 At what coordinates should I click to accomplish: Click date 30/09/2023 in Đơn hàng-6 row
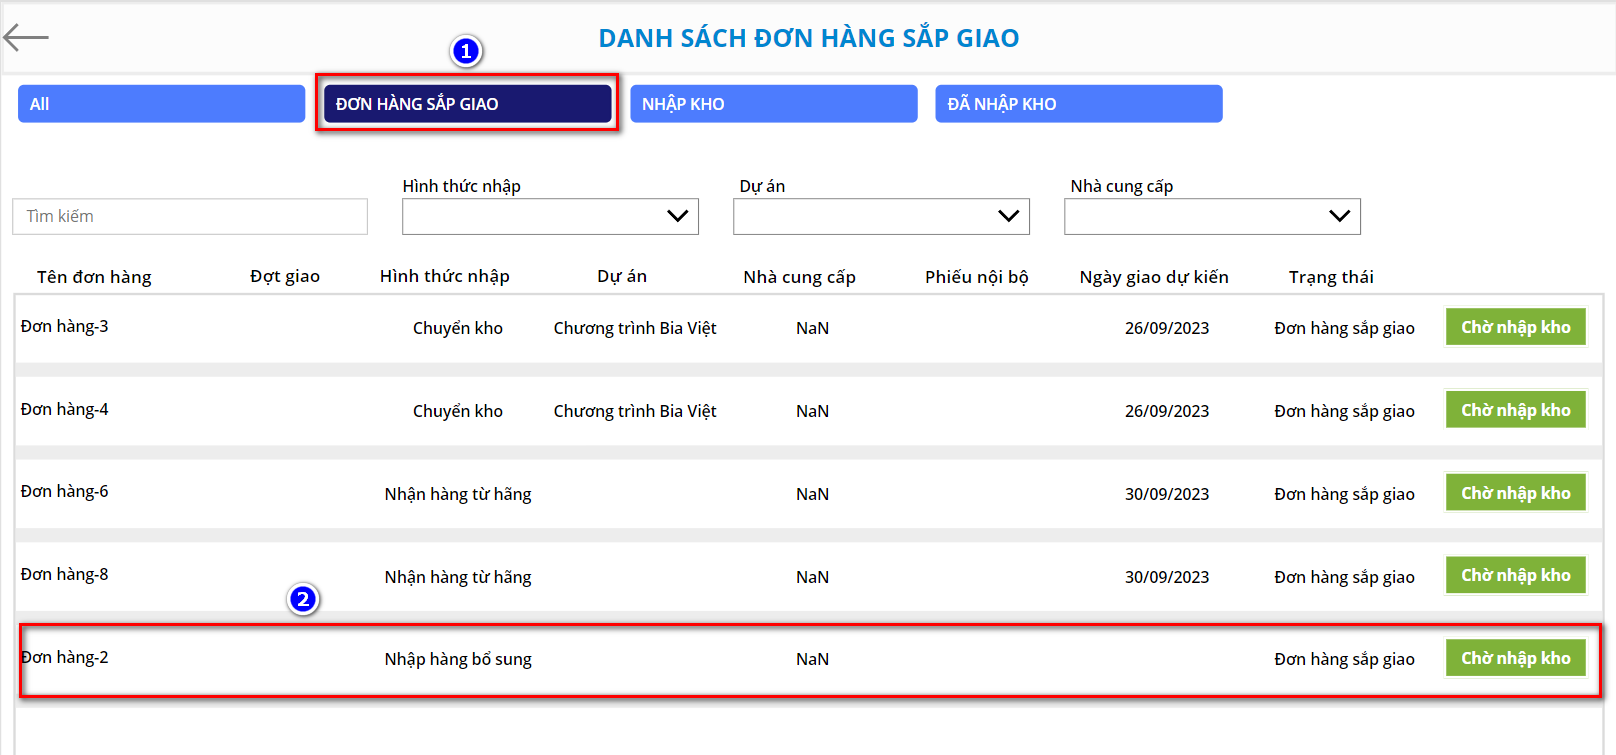click(1167, 494)
